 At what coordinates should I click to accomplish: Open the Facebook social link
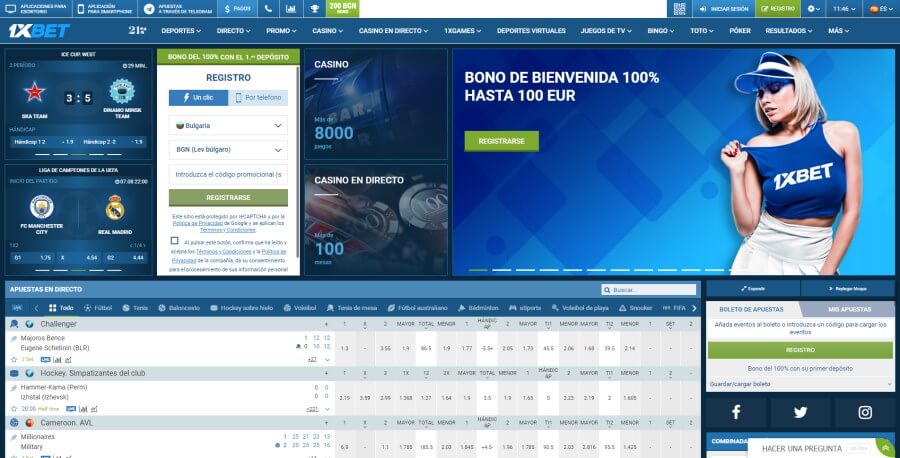click(736, 412)
